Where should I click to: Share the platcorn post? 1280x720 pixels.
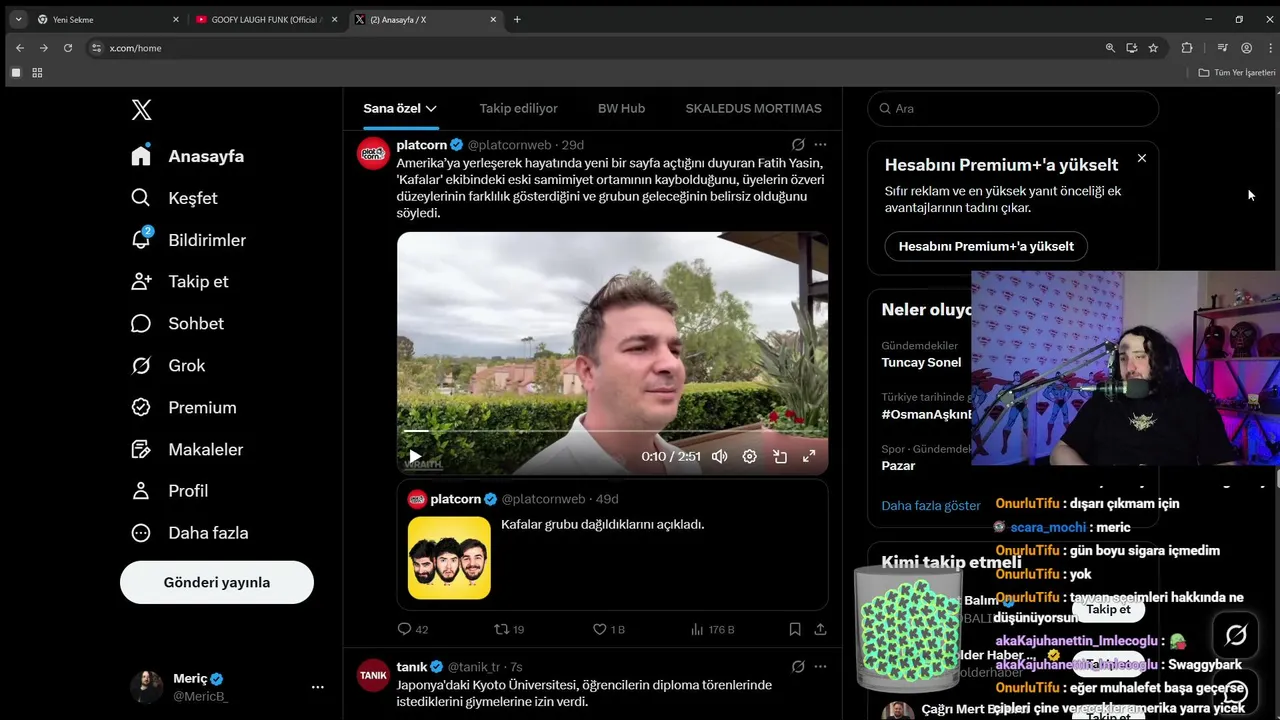[821, 629]
